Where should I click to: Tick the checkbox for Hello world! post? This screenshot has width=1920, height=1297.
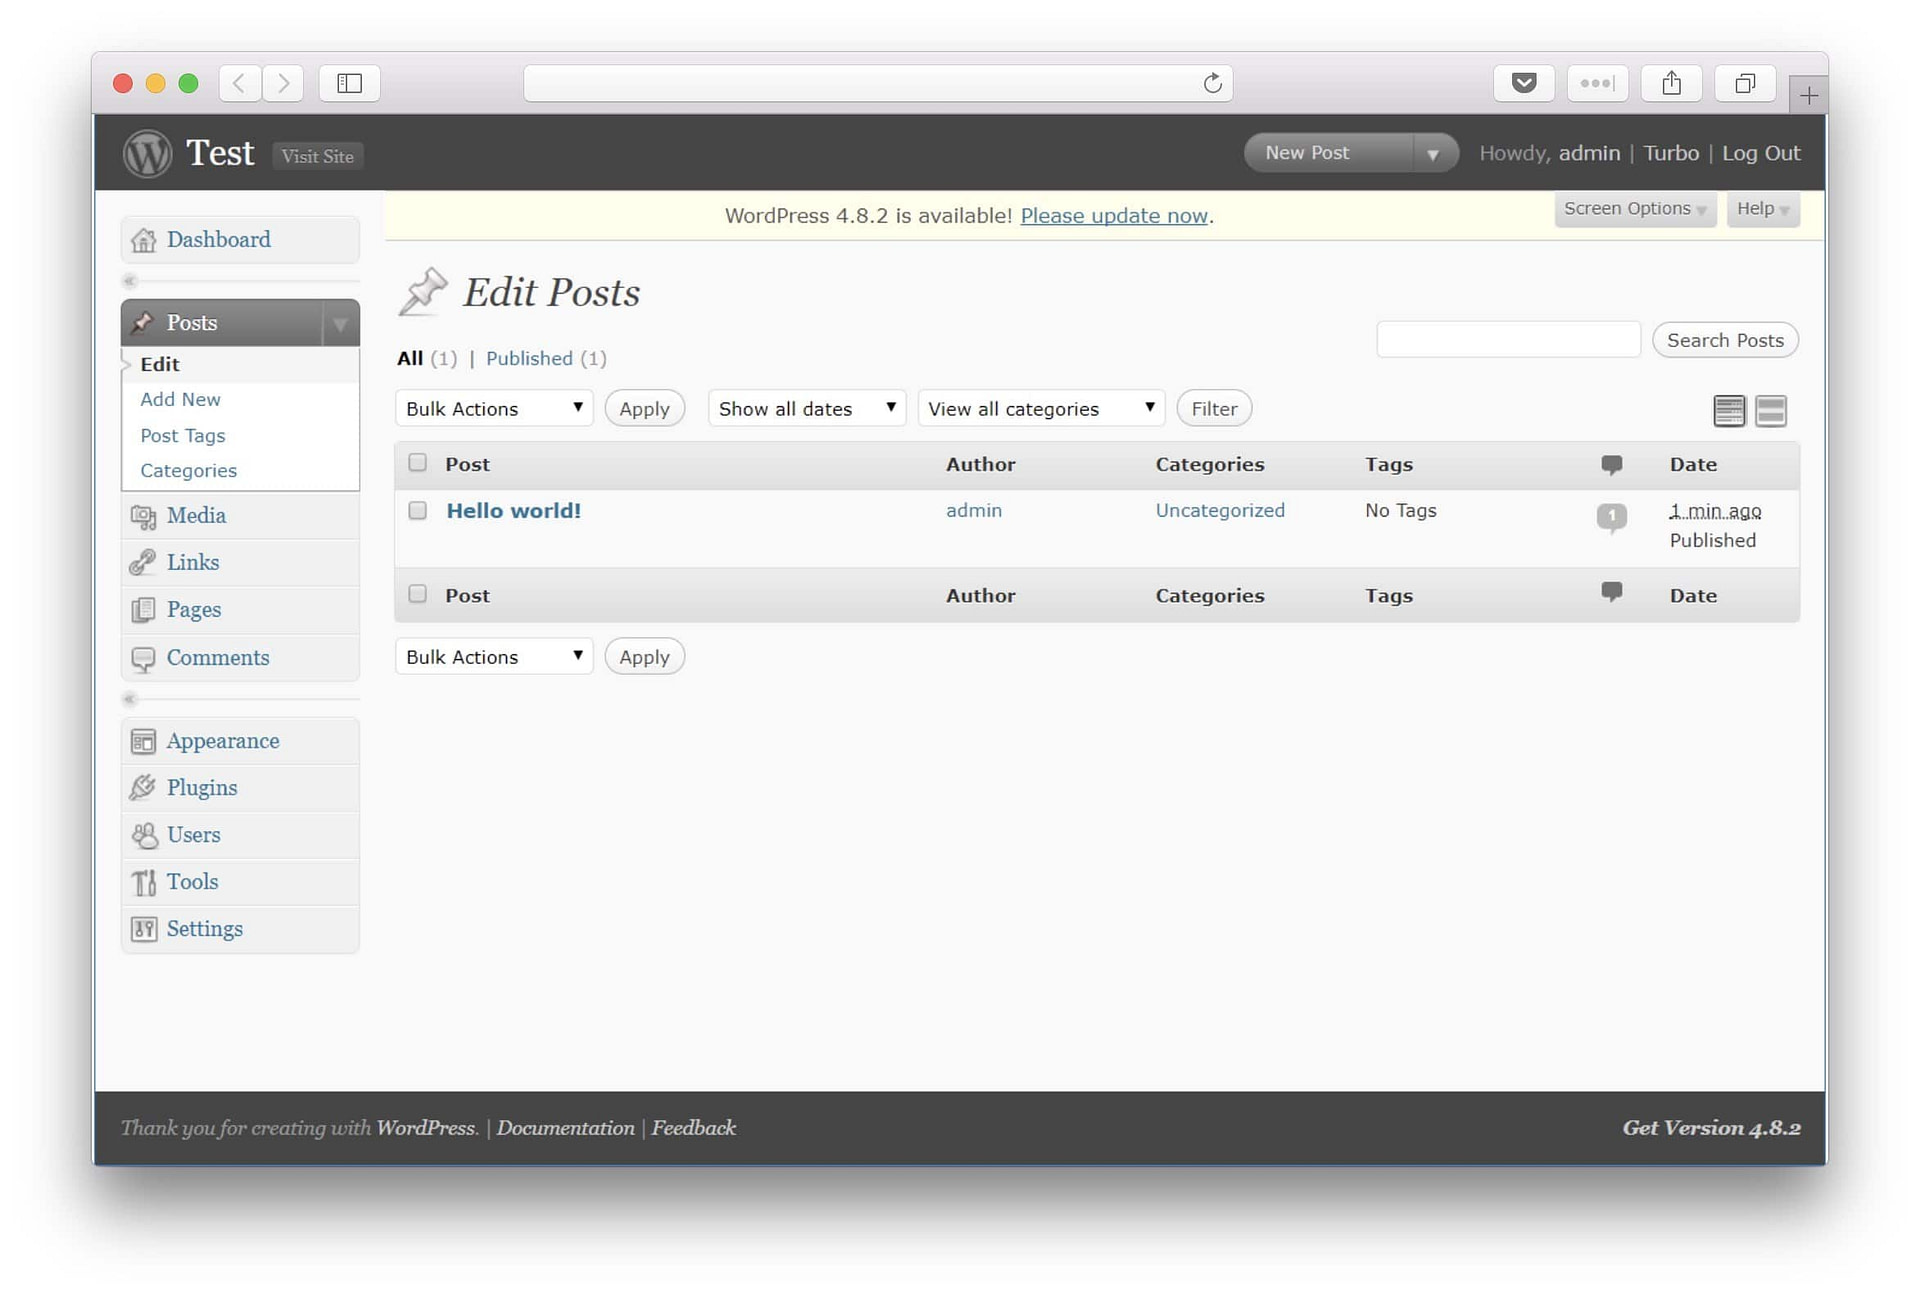point(417,510)
